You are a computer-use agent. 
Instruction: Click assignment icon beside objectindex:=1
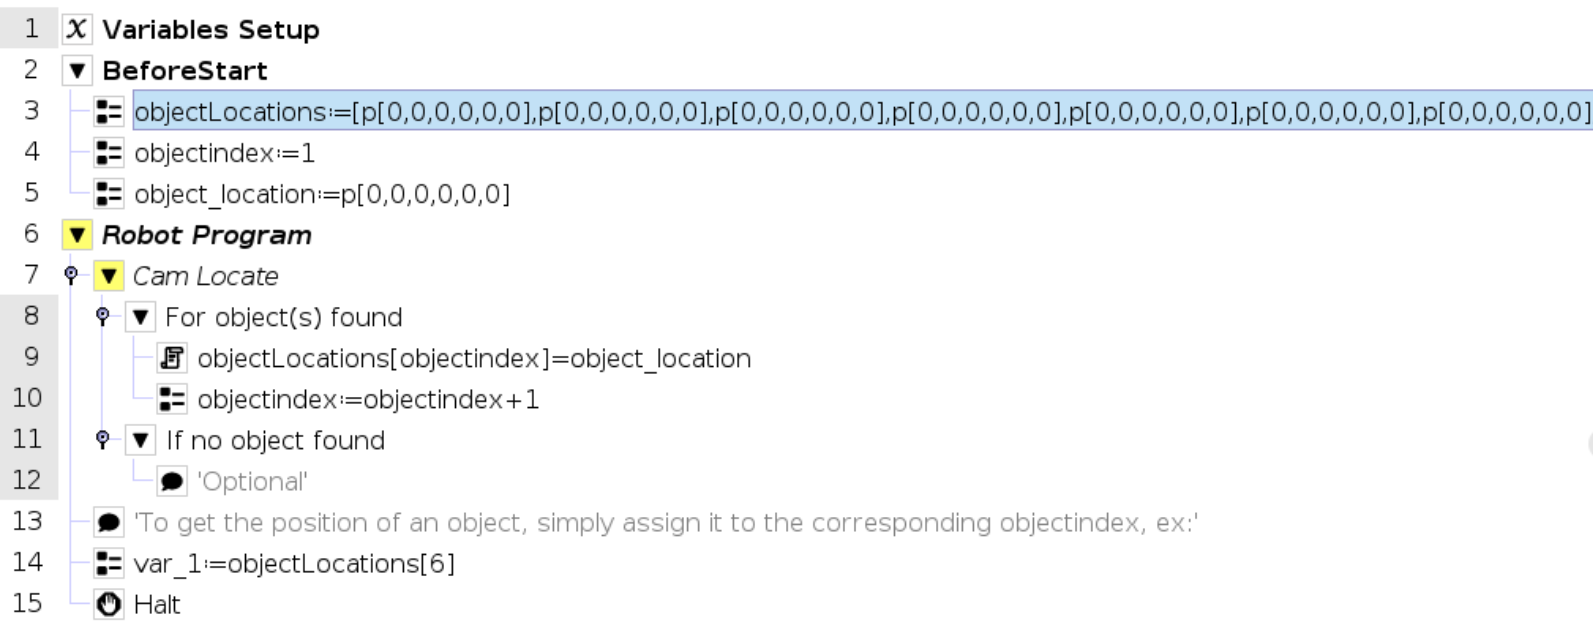coord(108,153)
